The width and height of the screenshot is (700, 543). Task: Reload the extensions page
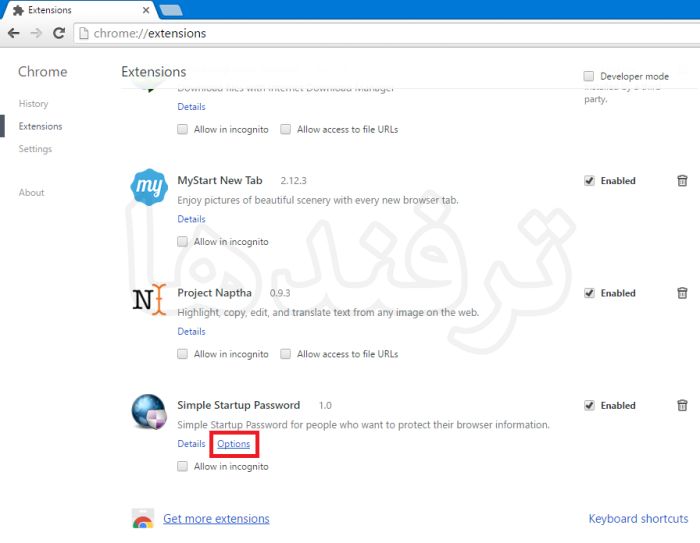[x=59, y=33]
